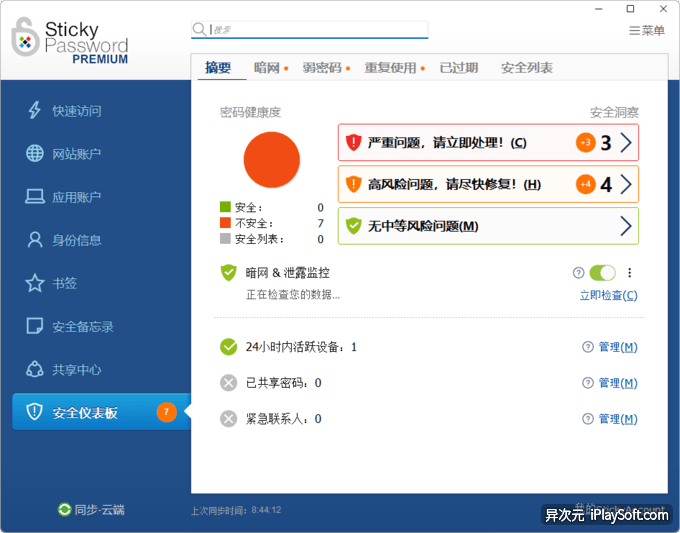Click the 同步-云端 sync icon

tap(64, 509)
